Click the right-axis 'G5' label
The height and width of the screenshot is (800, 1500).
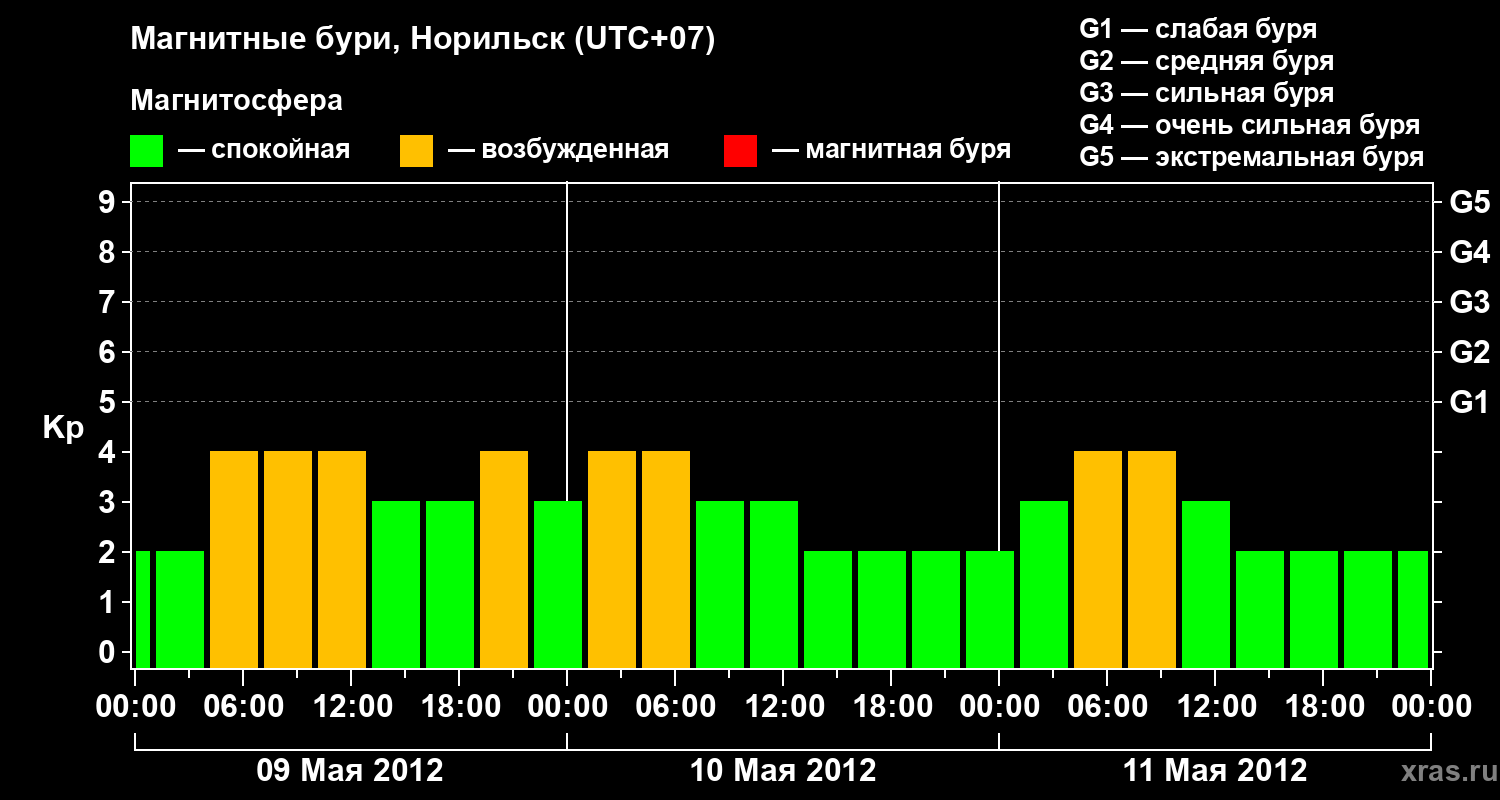pos(1470,202)
